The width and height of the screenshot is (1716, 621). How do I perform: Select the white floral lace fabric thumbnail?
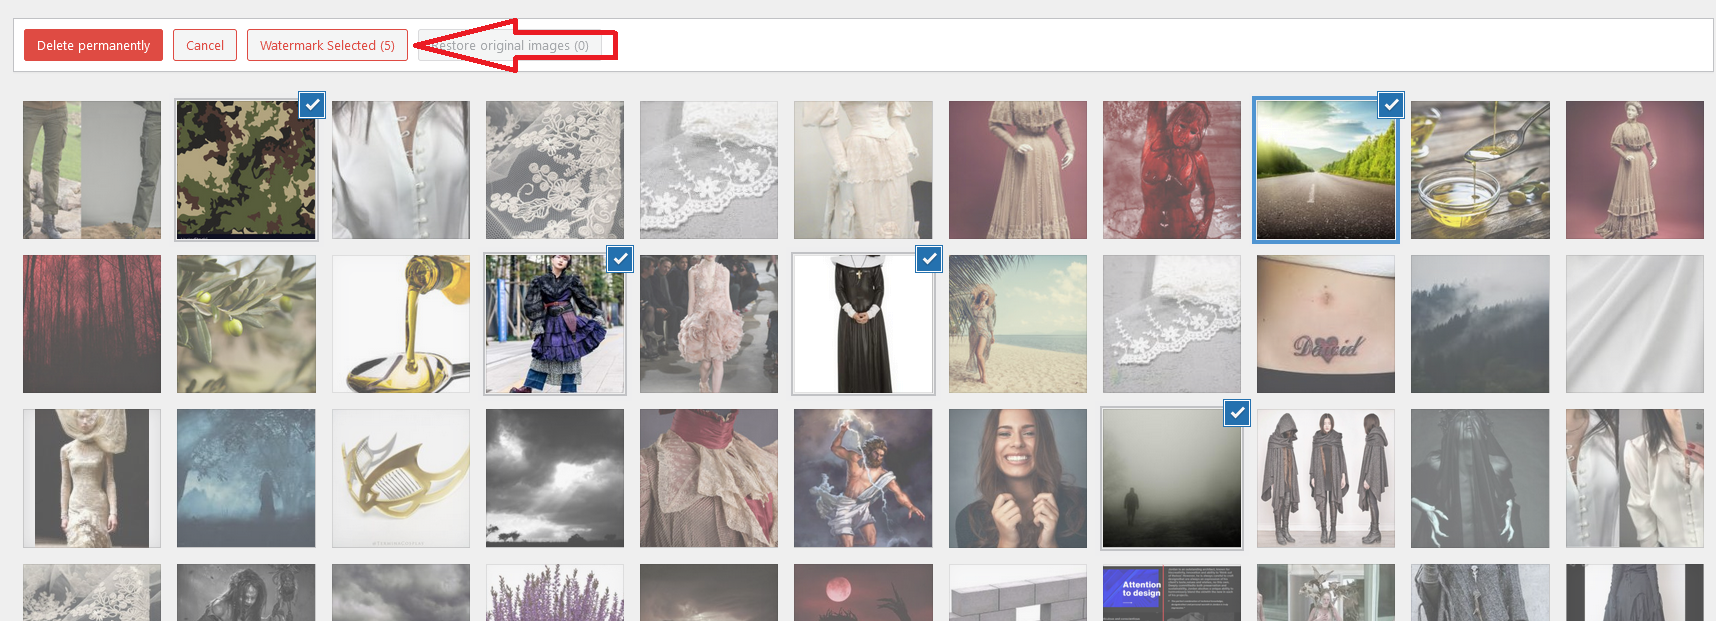pyautogui.click(x=555, y=170)
